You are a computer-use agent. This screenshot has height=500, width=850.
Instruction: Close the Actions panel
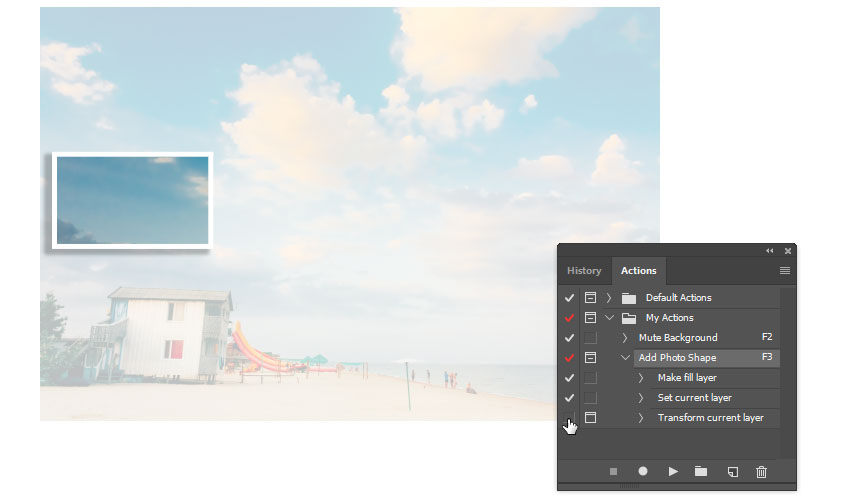pos(788,251)
